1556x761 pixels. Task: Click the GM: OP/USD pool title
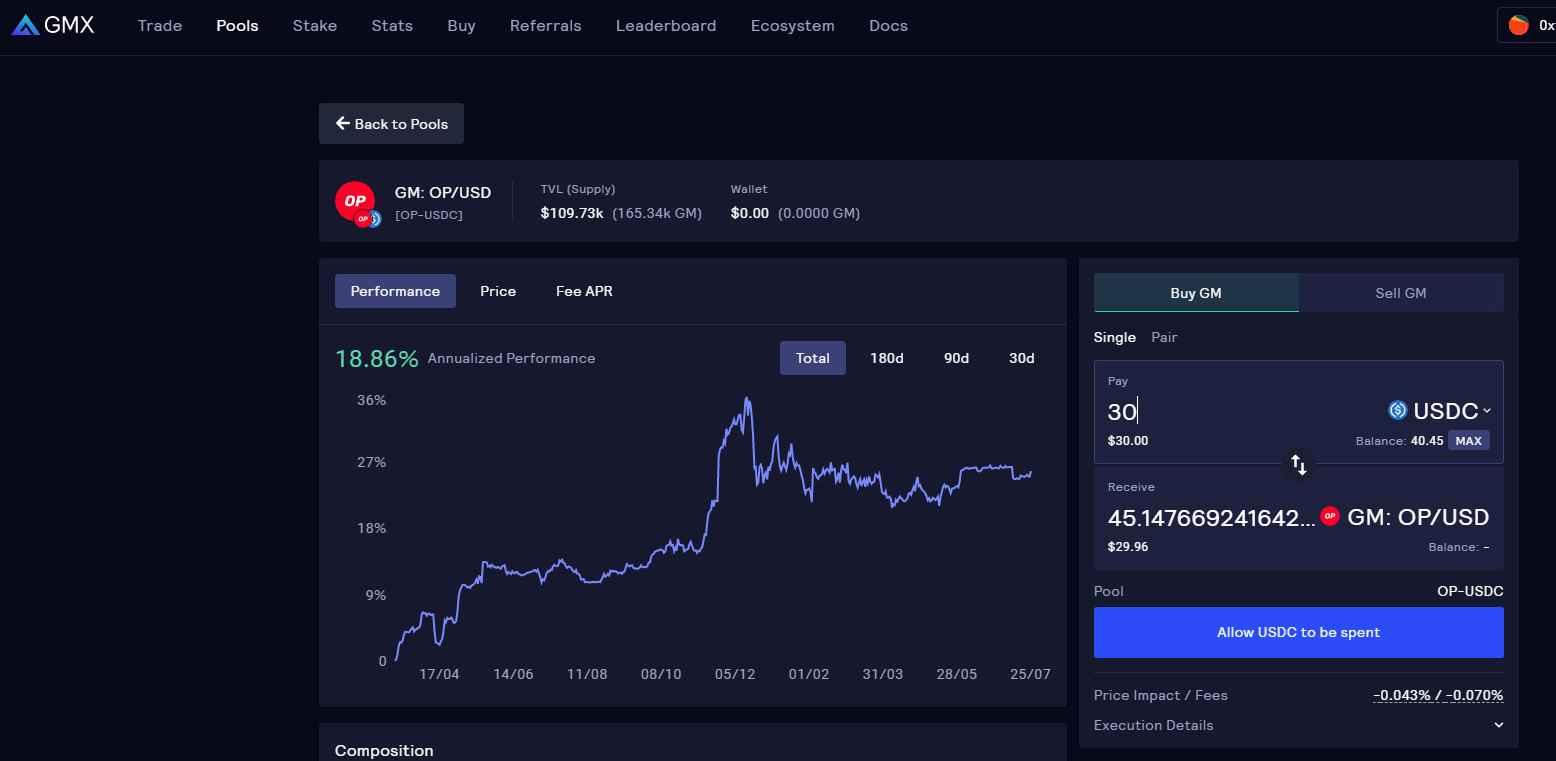click(443, 193)
